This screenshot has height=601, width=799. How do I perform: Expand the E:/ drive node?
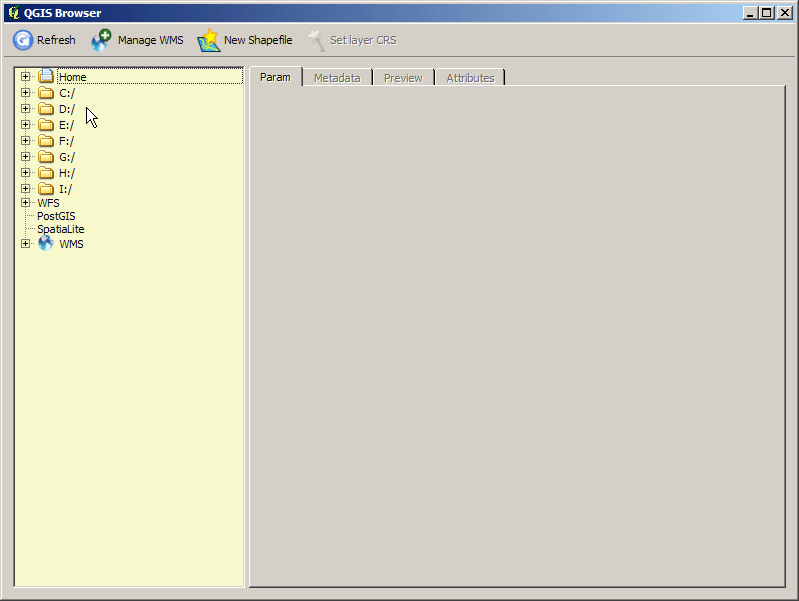[25, 124]
